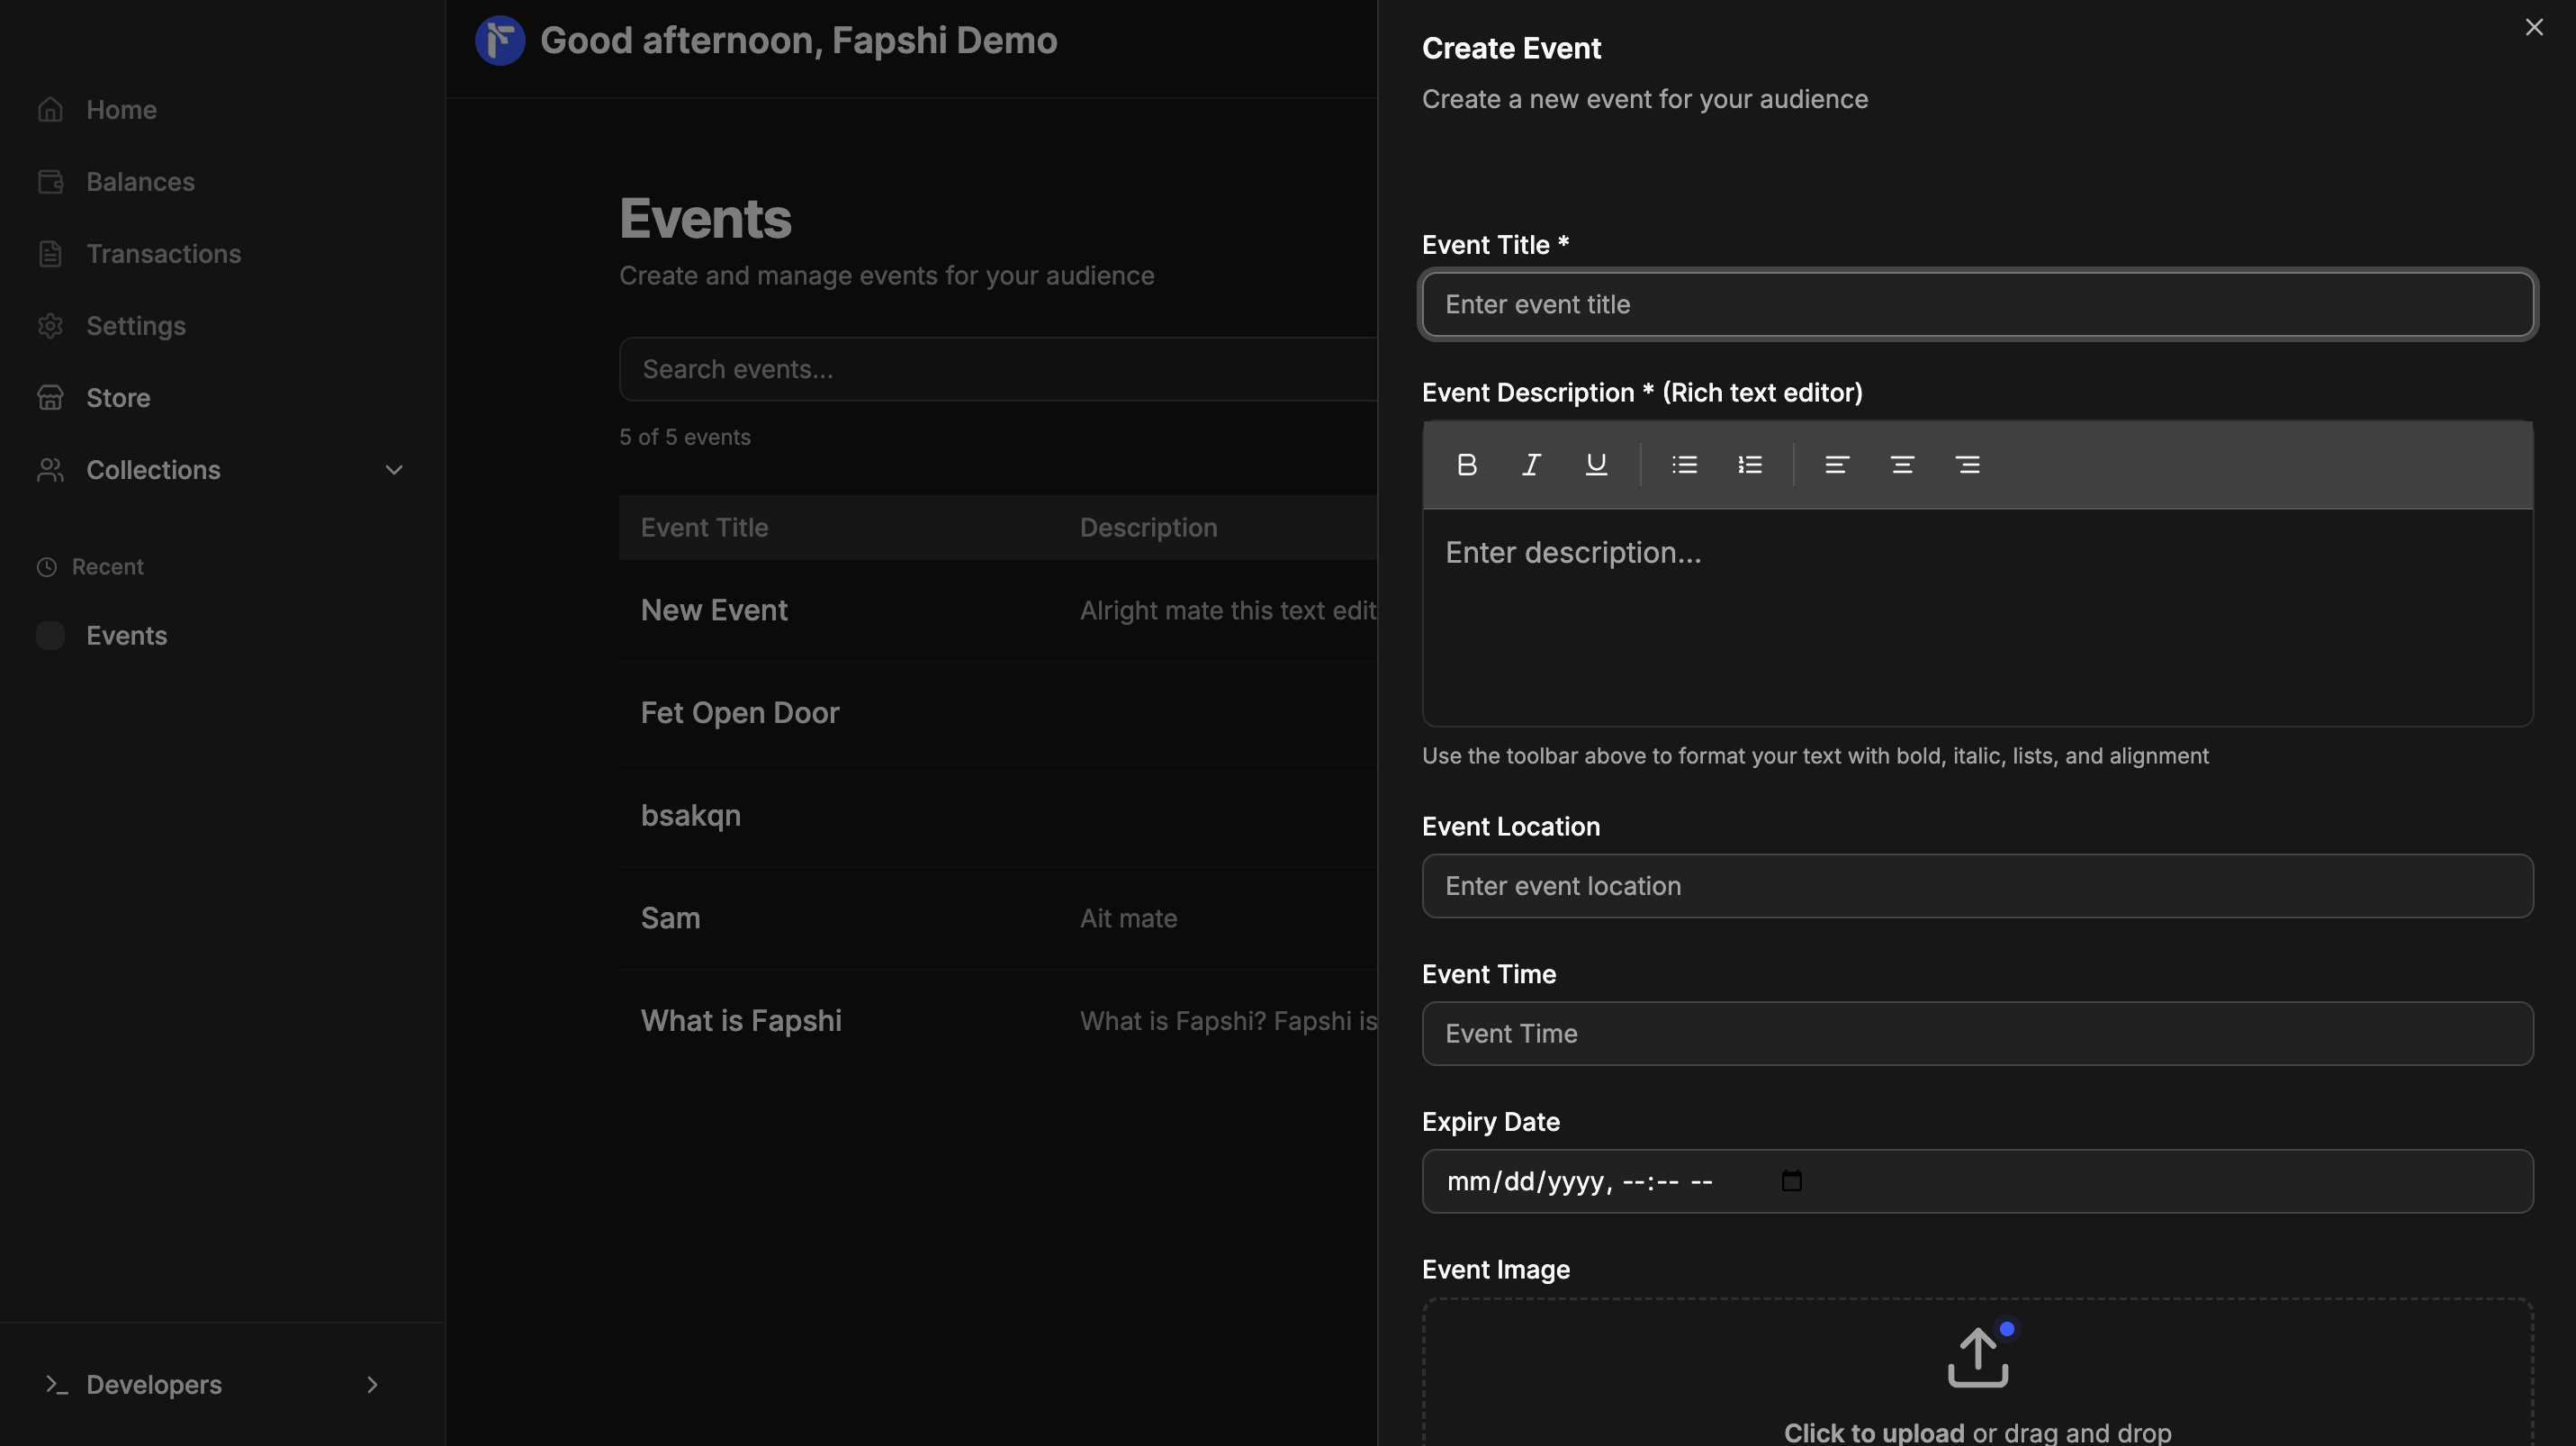Open the 'New Event' row

[998, 611]
